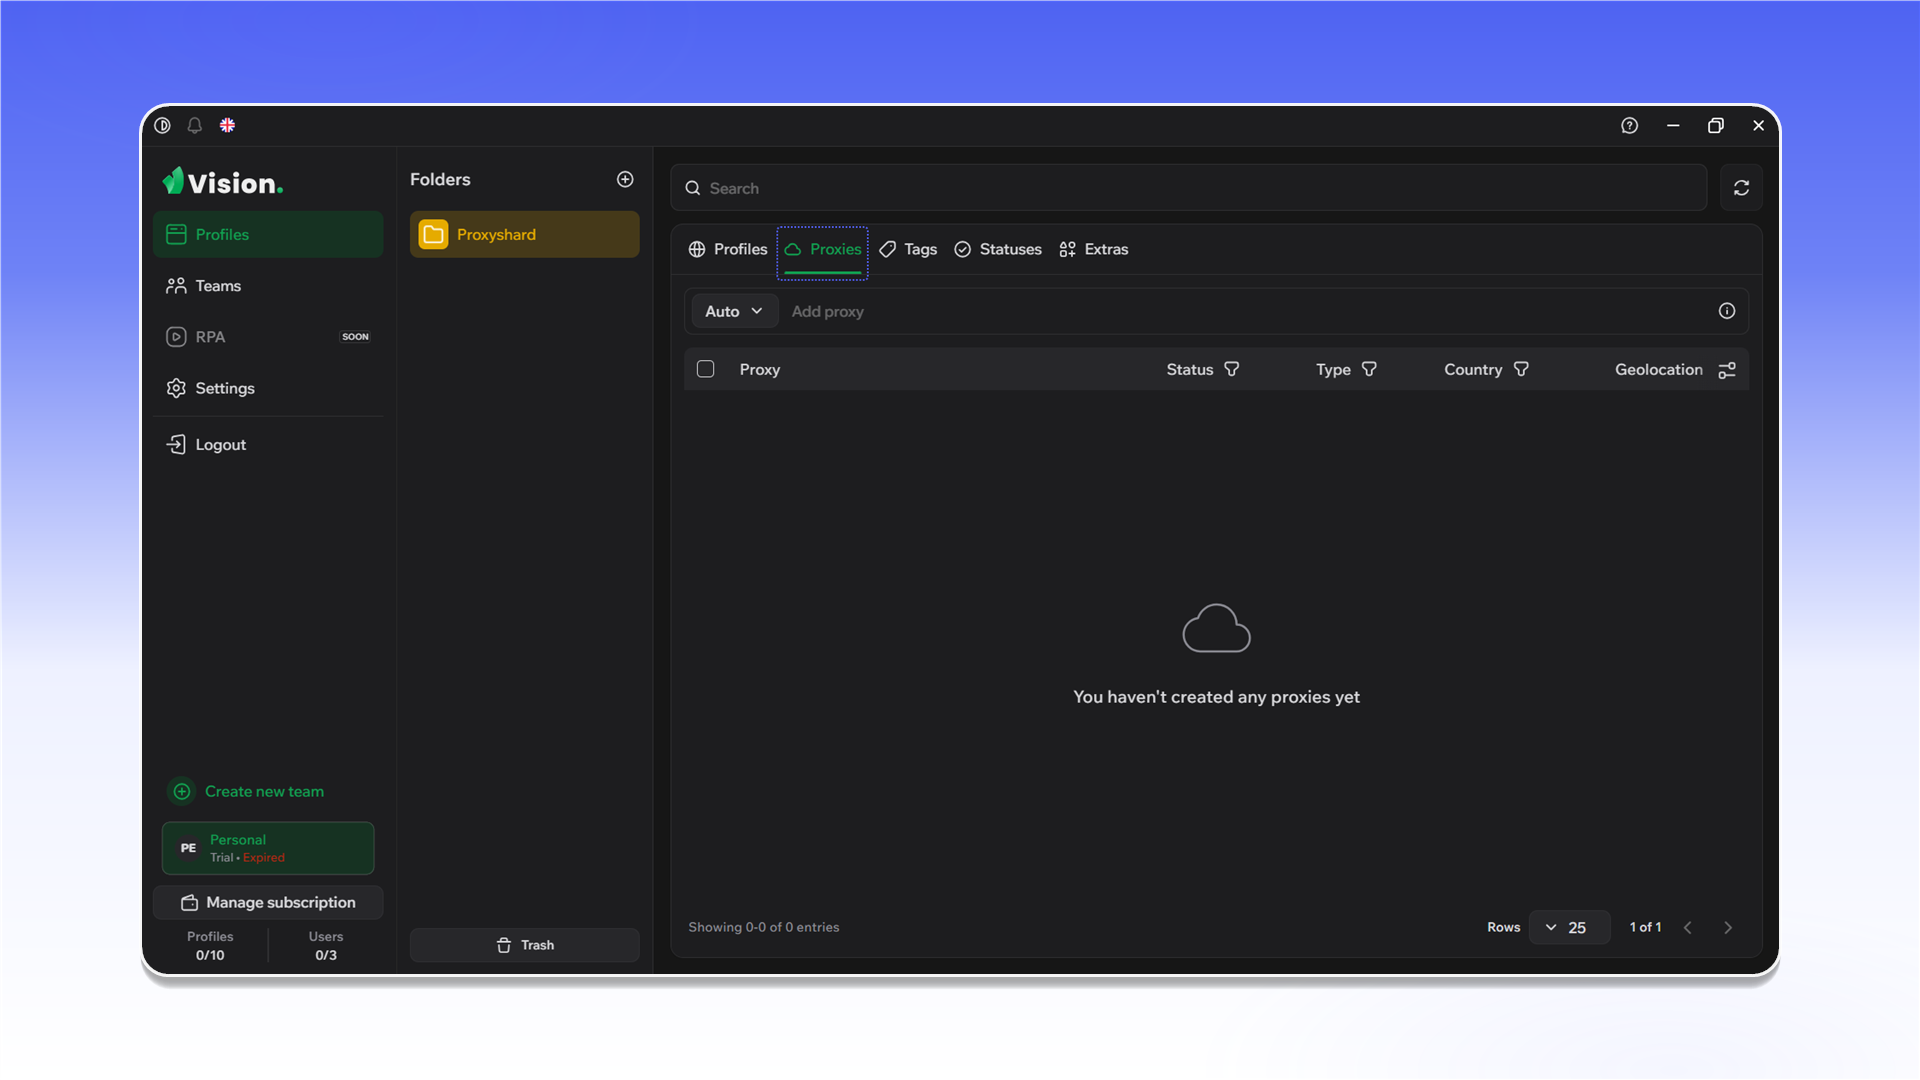Open the Trash
This screenshot has height=1080, width=1920.
click(524, 945)
